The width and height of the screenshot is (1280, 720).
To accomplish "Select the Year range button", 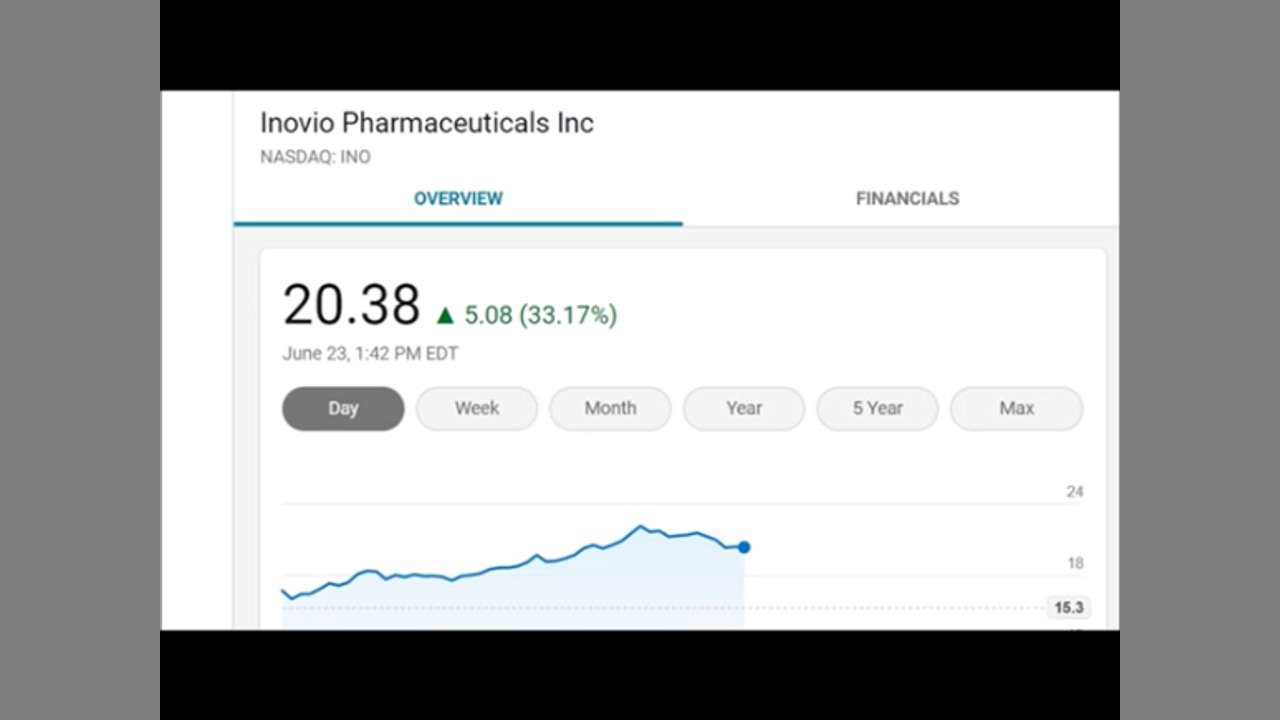I will pos(744,408).
